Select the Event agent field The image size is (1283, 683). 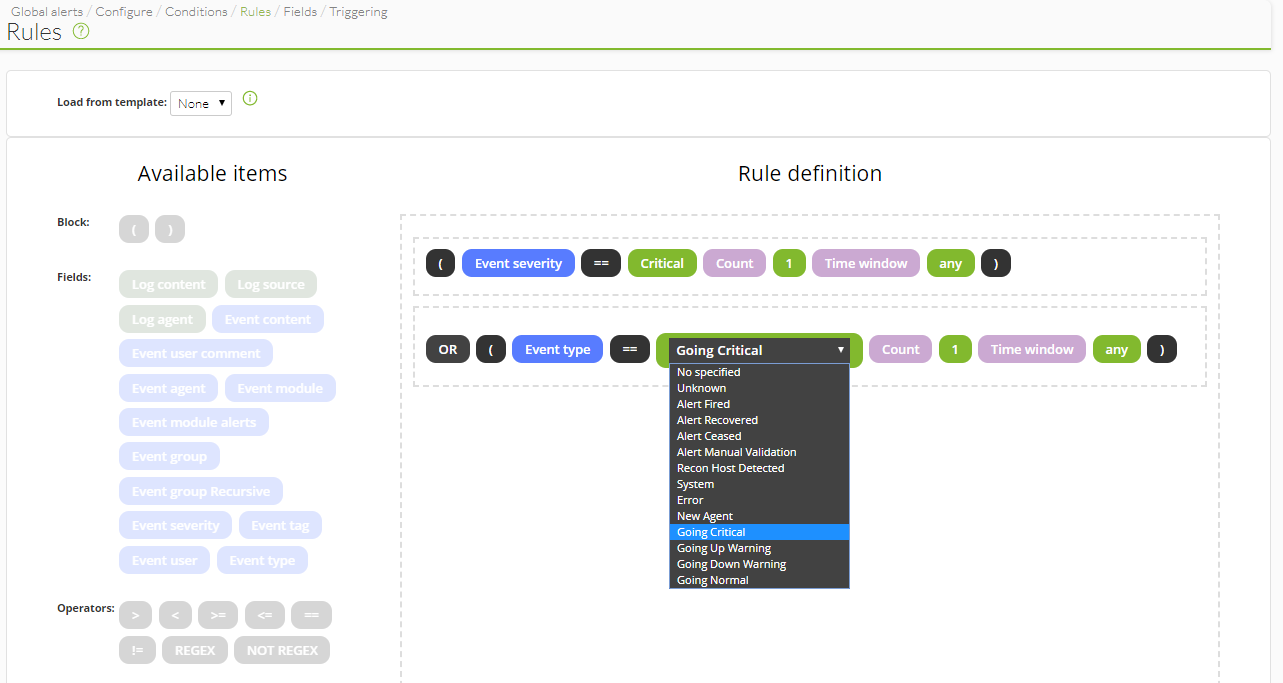pyautogui.click(x=168, y=389)
